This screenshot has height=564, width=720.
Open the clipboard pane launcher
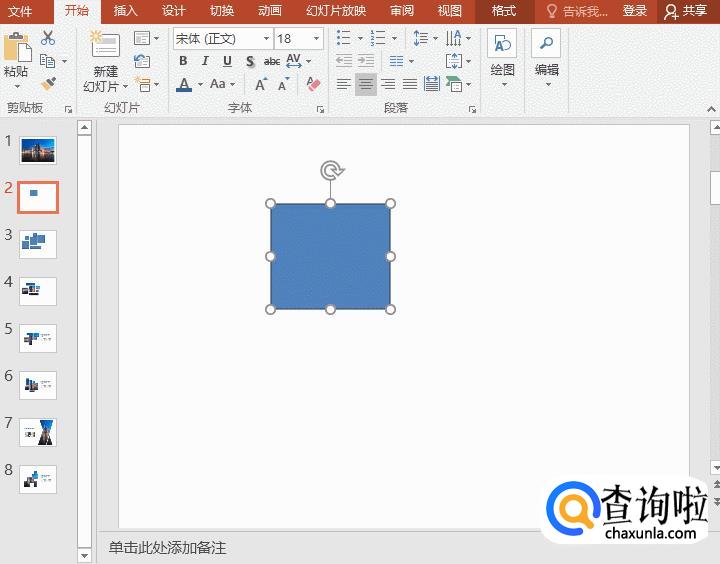click(x=68, y=109)
